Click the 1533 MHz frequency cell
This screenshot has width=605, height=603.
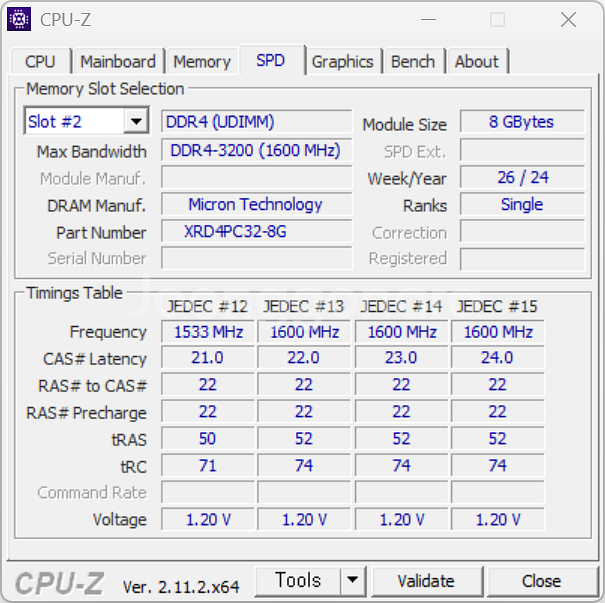click(x=208, y=332)
